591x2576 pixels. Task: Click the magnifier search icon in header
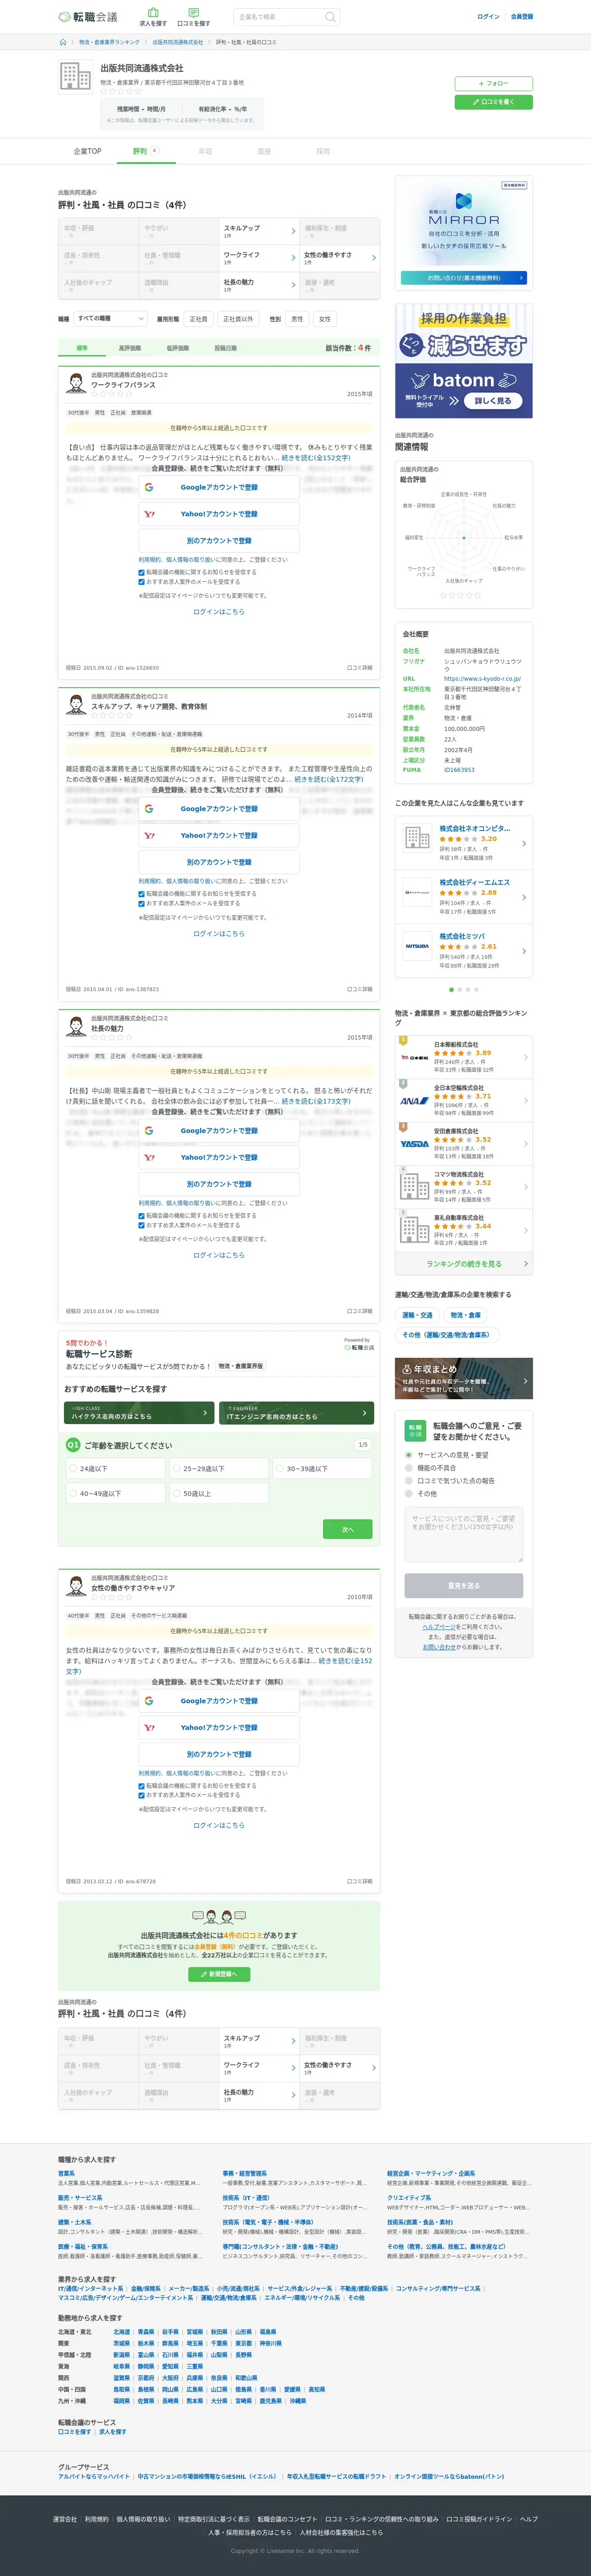coord(329,17)
